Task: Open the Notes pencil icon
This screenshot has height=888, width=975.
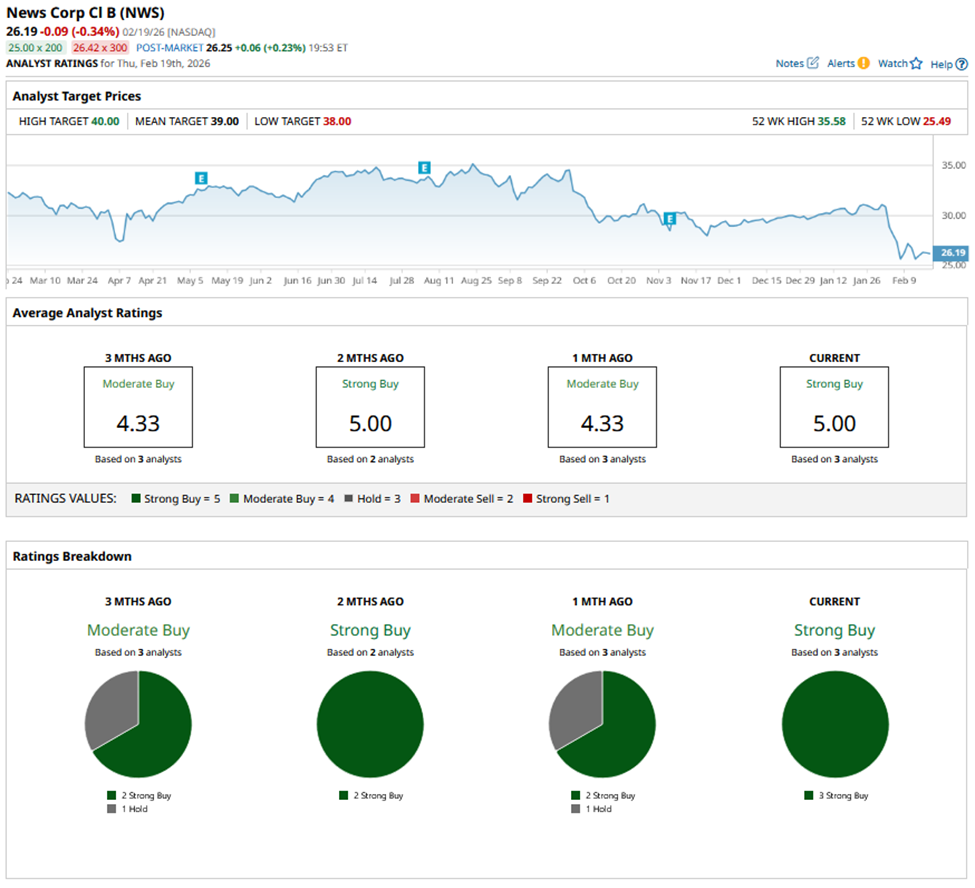Action: (812, 63)
